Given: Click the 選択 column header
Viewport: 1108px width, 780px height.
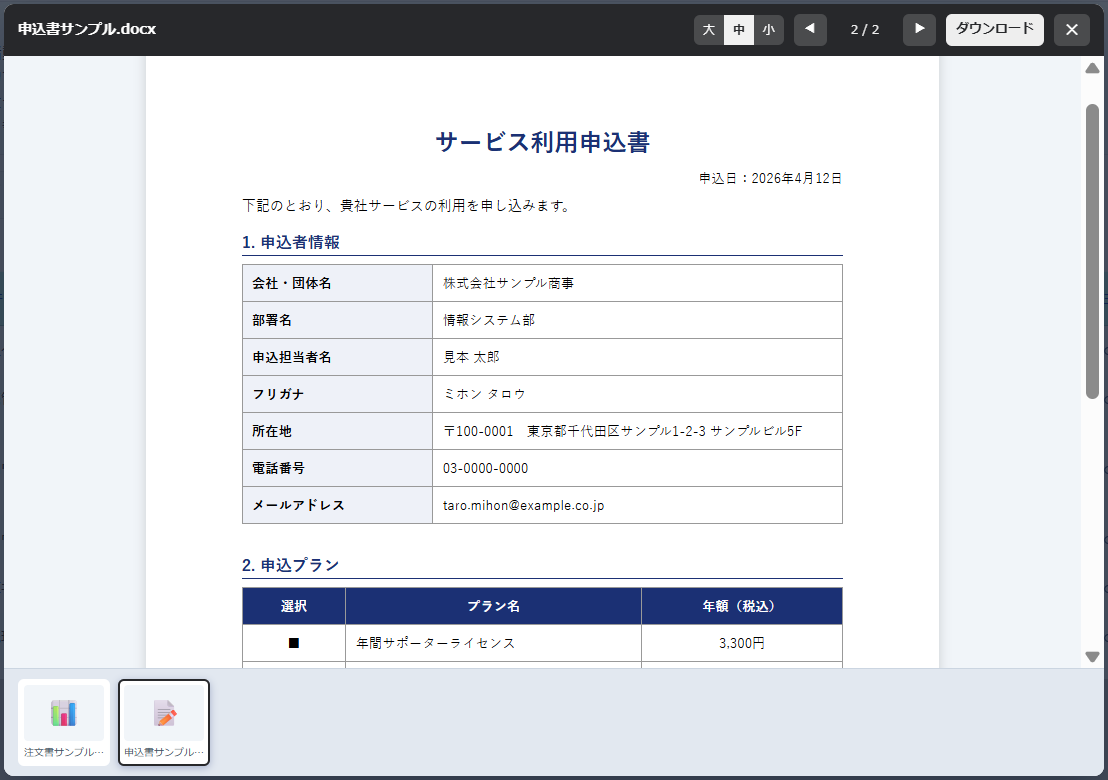Looking at the screenshot, I should (294, 606).
